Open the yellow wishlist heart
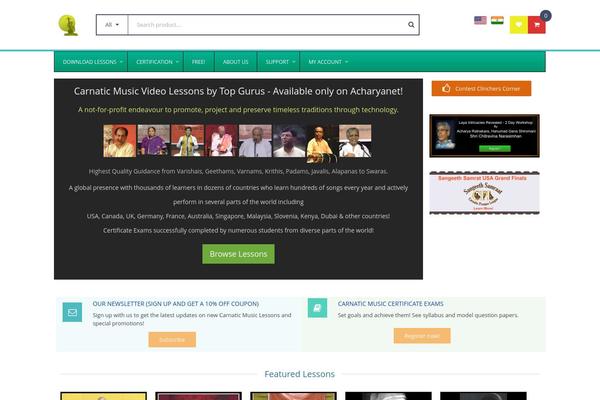Image resolution: width=600 pixels, height=400 pixels. pos(519,25)
